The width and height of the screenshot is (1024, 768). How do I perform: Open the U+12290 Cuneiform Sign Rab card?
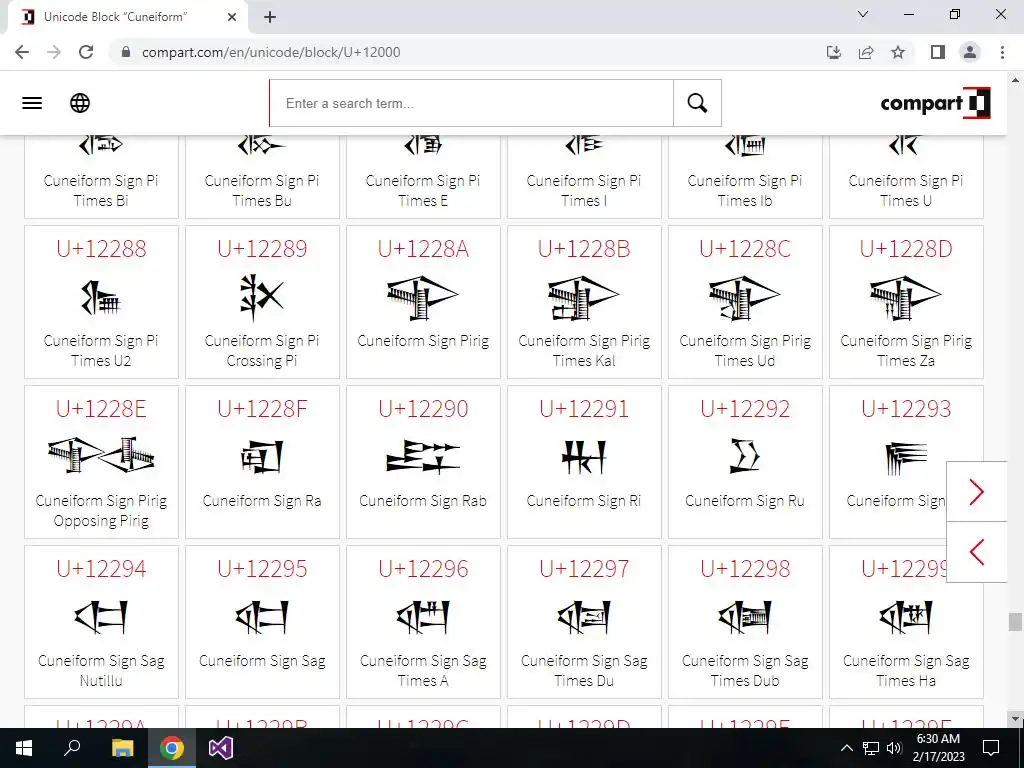[x=423, y=462]
